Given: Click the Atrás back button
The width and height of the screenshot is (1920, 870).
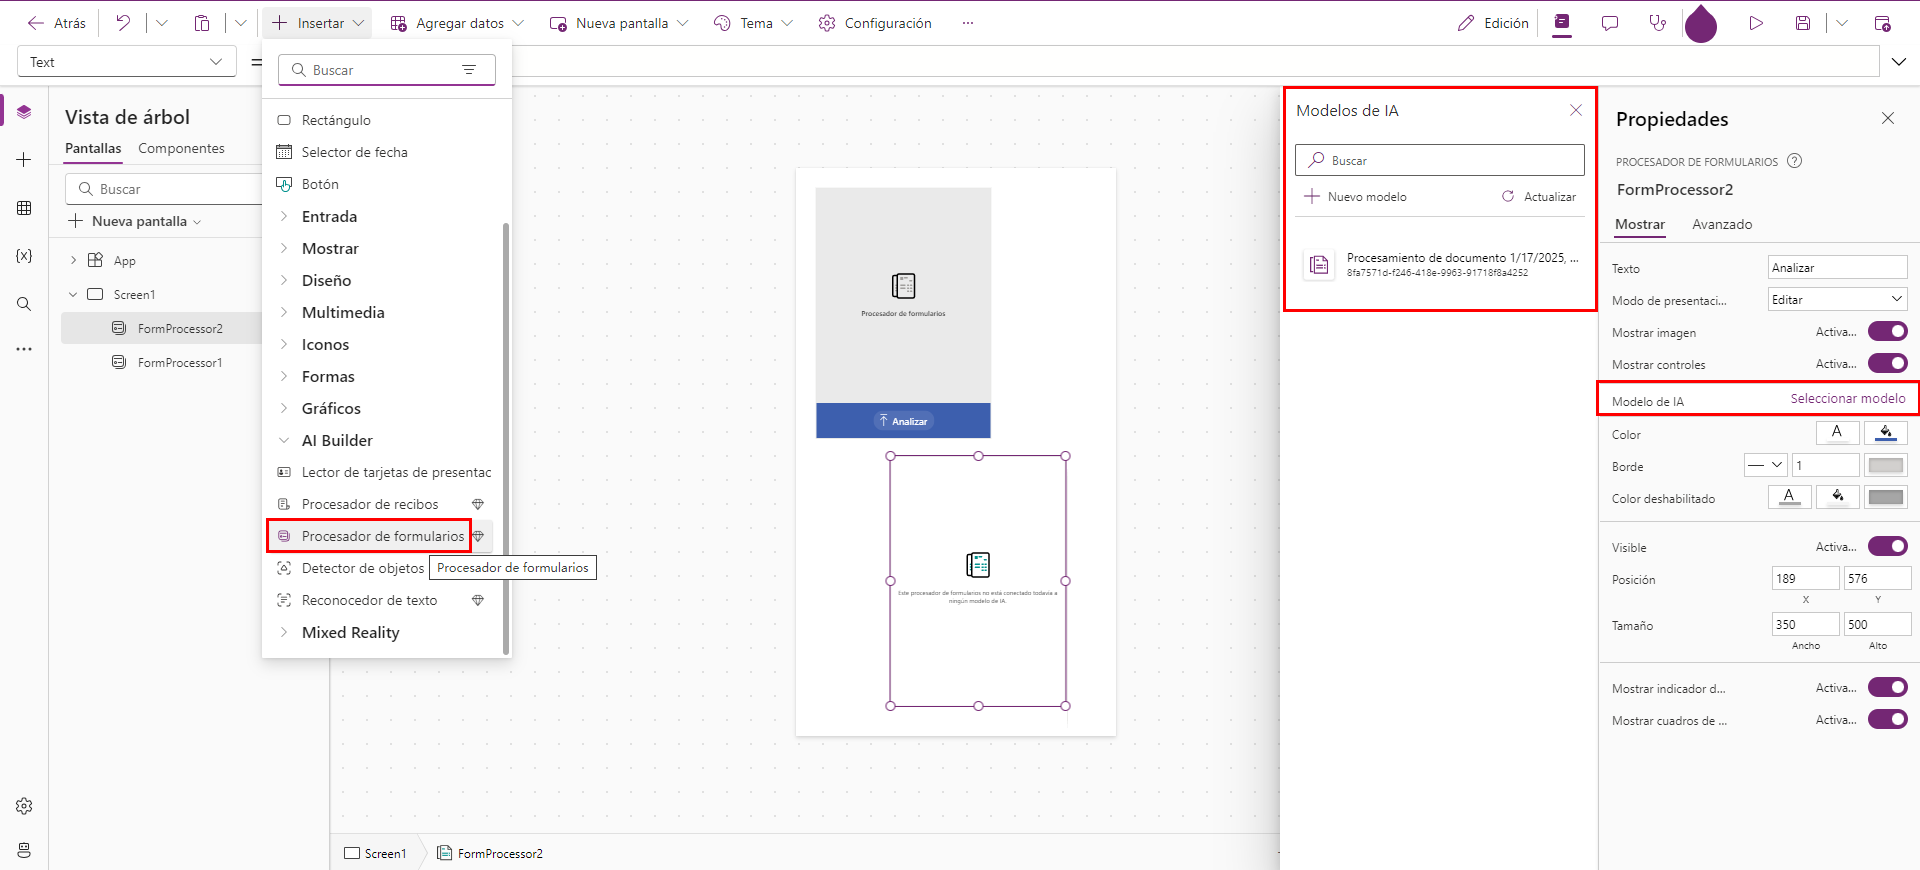Looking at the screenshot, I should point(57,23).
